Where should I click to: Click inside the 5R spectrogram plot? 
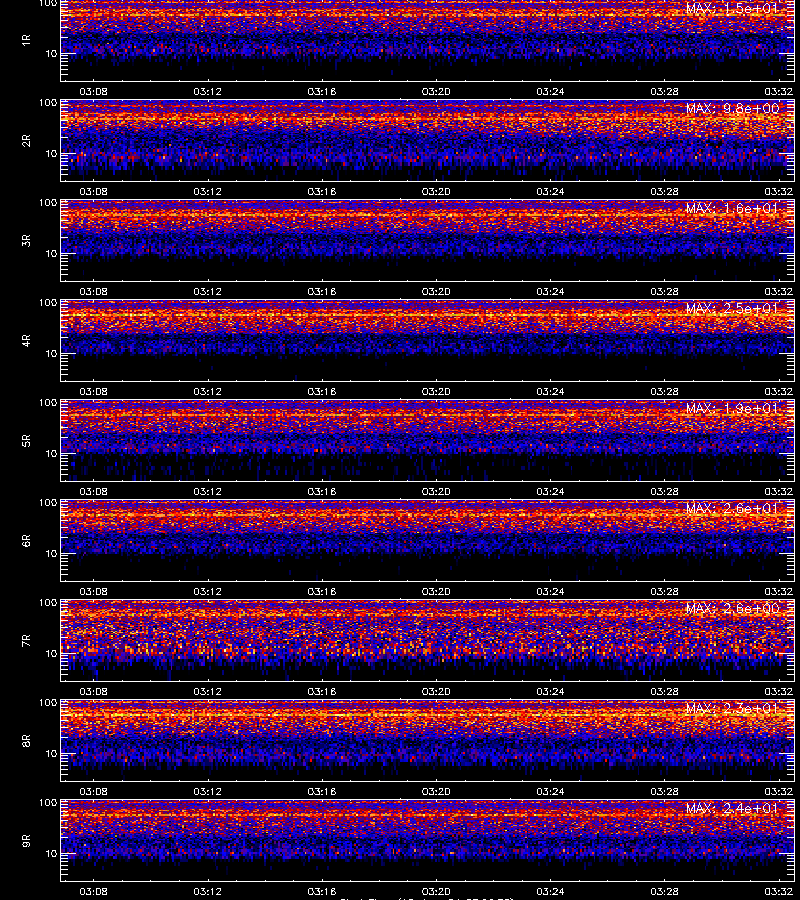pos(427,441)
